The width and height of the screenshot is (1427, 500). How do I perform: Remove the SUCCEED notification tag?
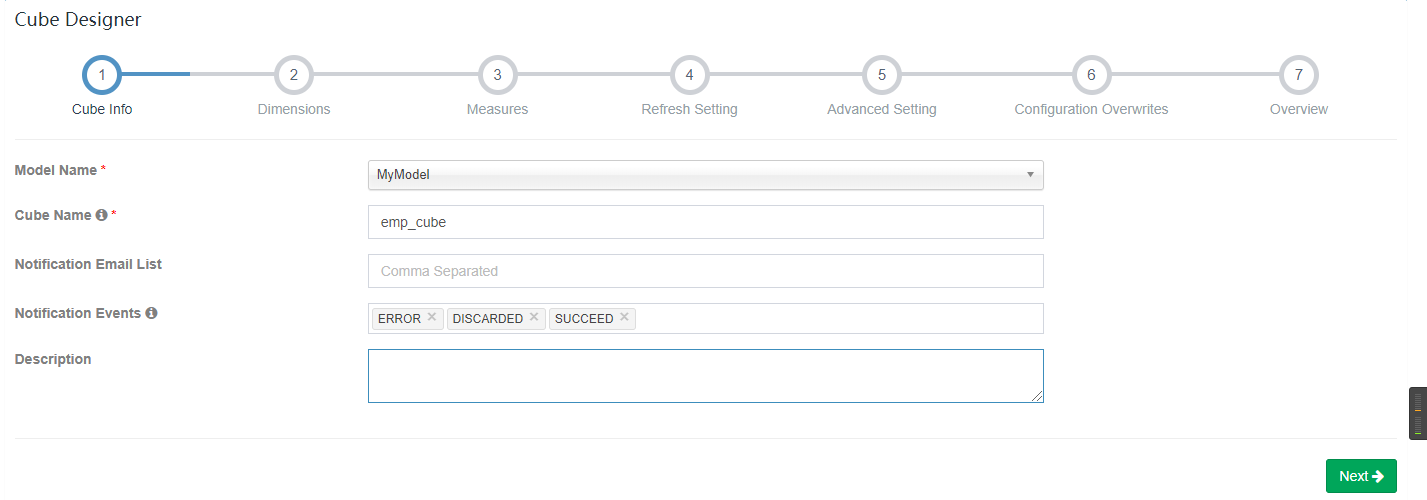[x=624, y=317]
